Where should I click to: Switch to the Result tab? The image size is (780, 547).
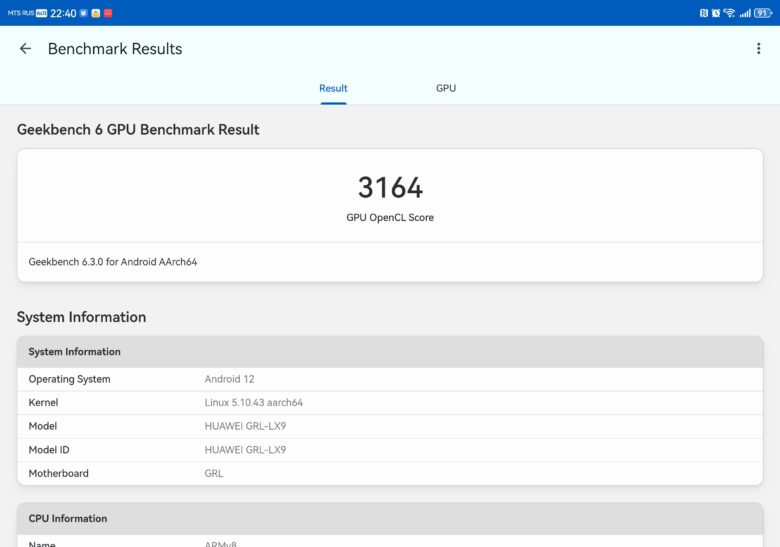(333, 88)
